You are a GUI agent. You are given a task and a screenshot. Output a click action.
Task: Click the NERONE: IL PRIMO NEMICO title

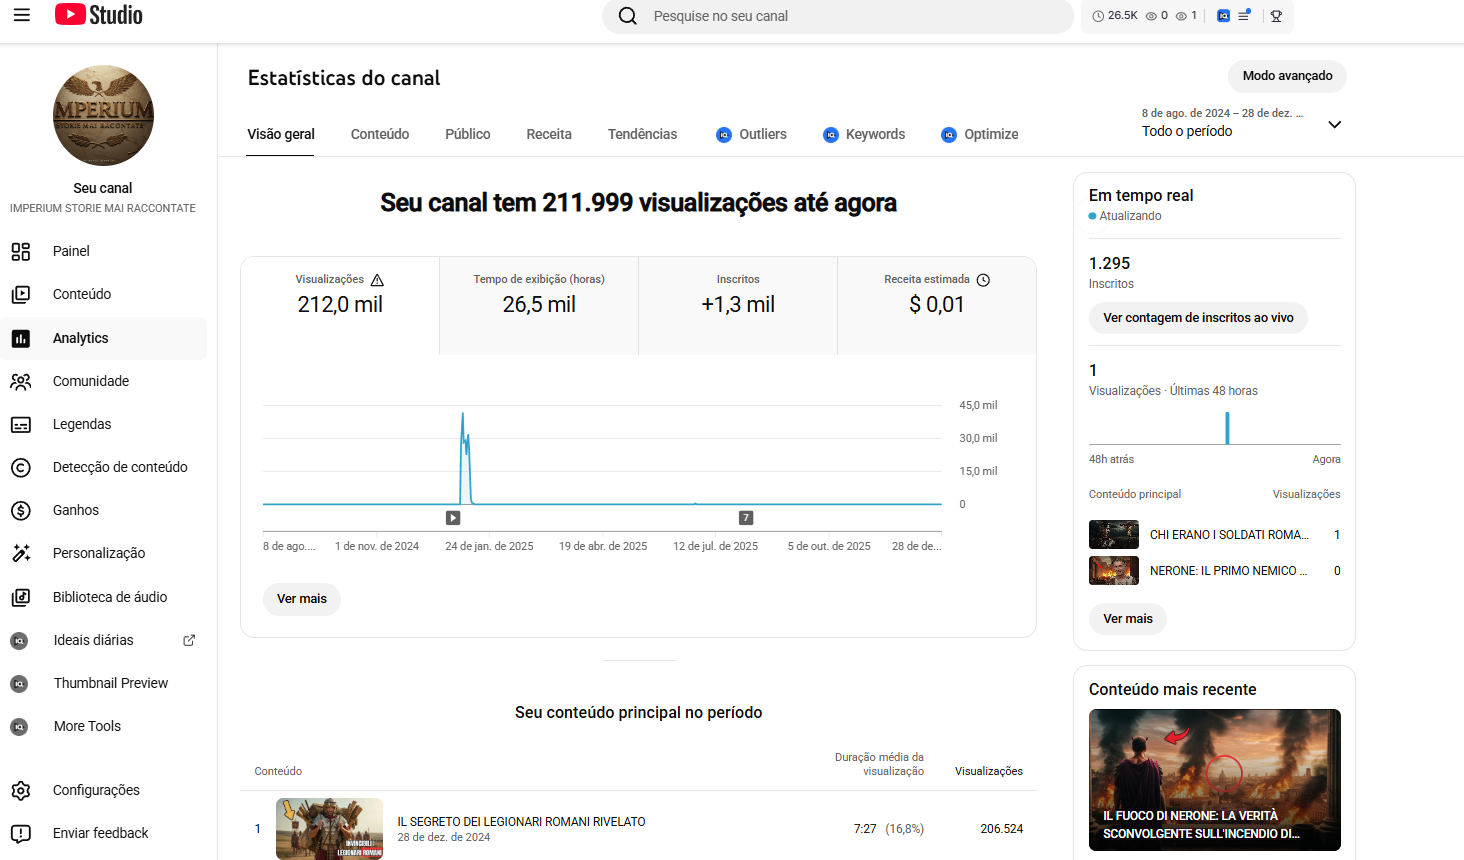(1229, 571)
